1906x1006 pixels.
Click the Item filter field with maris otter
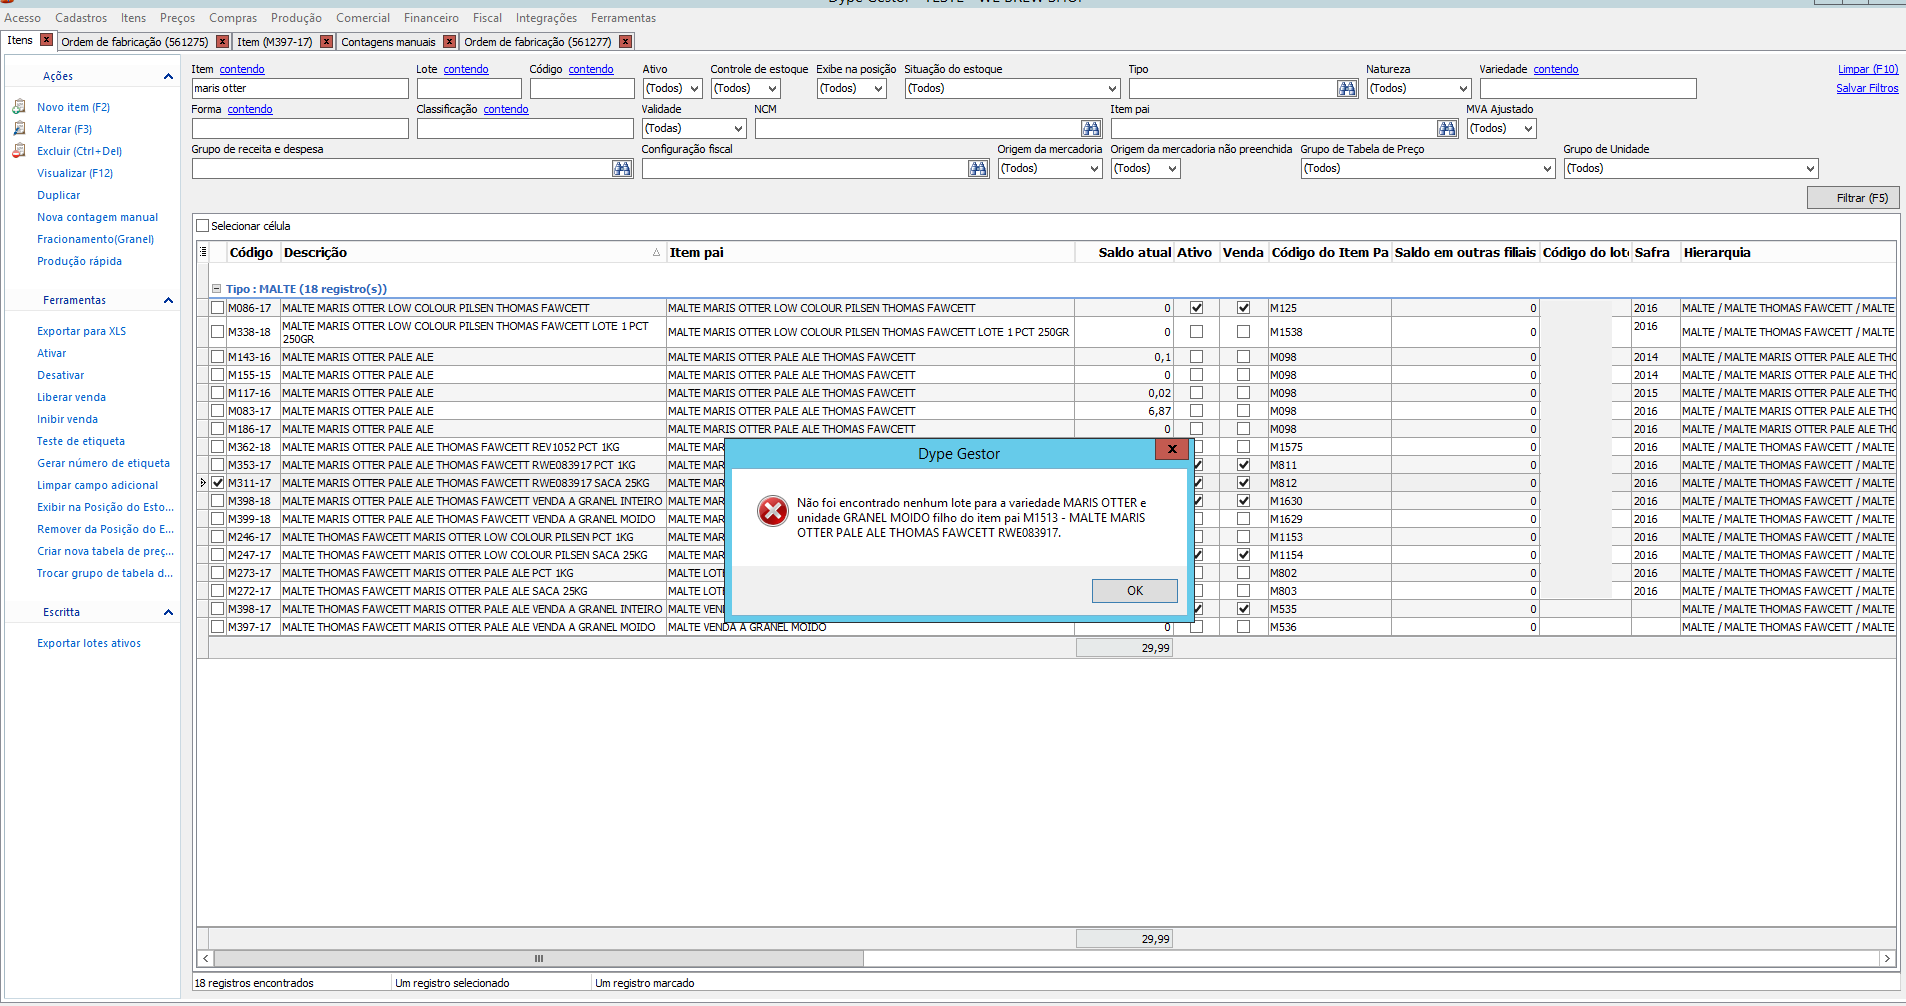[300, 89]
